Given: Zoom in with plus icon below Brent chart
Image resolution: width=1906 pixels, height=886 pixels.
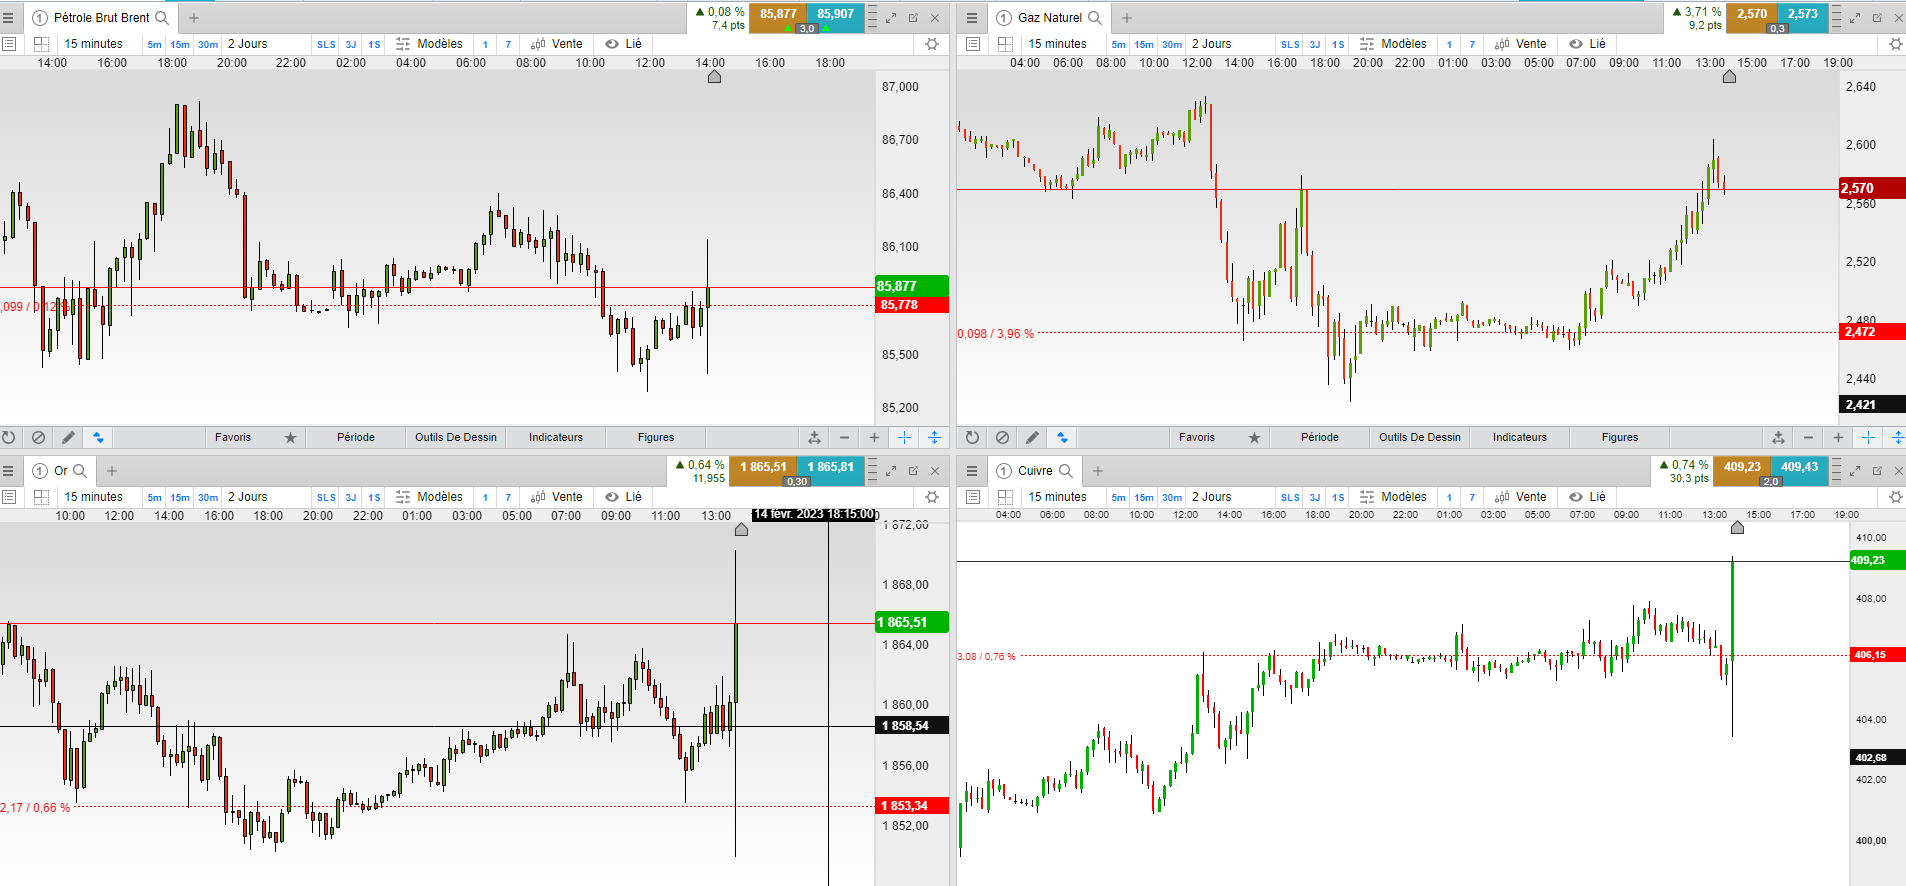Looking at the screenshot, I should click(874, 437).
